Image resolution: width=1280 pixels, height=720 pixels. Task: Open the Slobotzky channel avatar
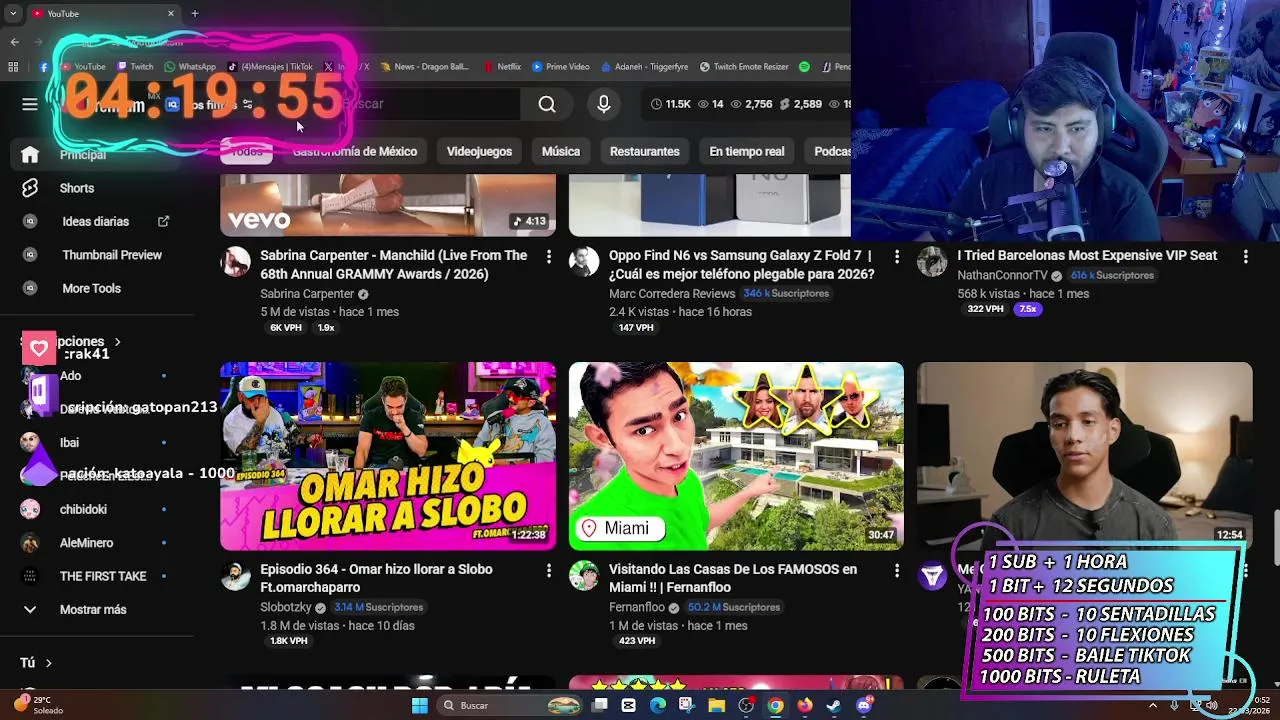236,576
